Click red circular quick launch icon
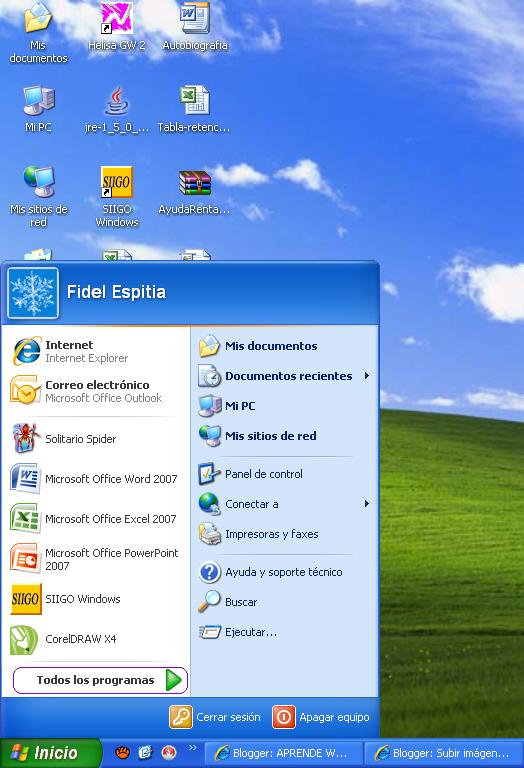This screenshot has height=768, width=524. [x=169, y=752]
